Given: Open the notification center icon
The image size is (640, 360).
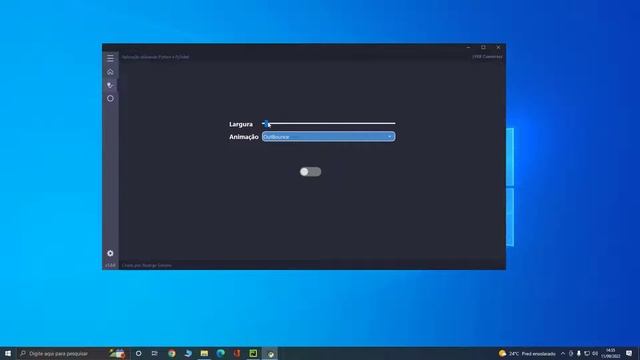Looking at the screenshot, I should click(629, 353).
